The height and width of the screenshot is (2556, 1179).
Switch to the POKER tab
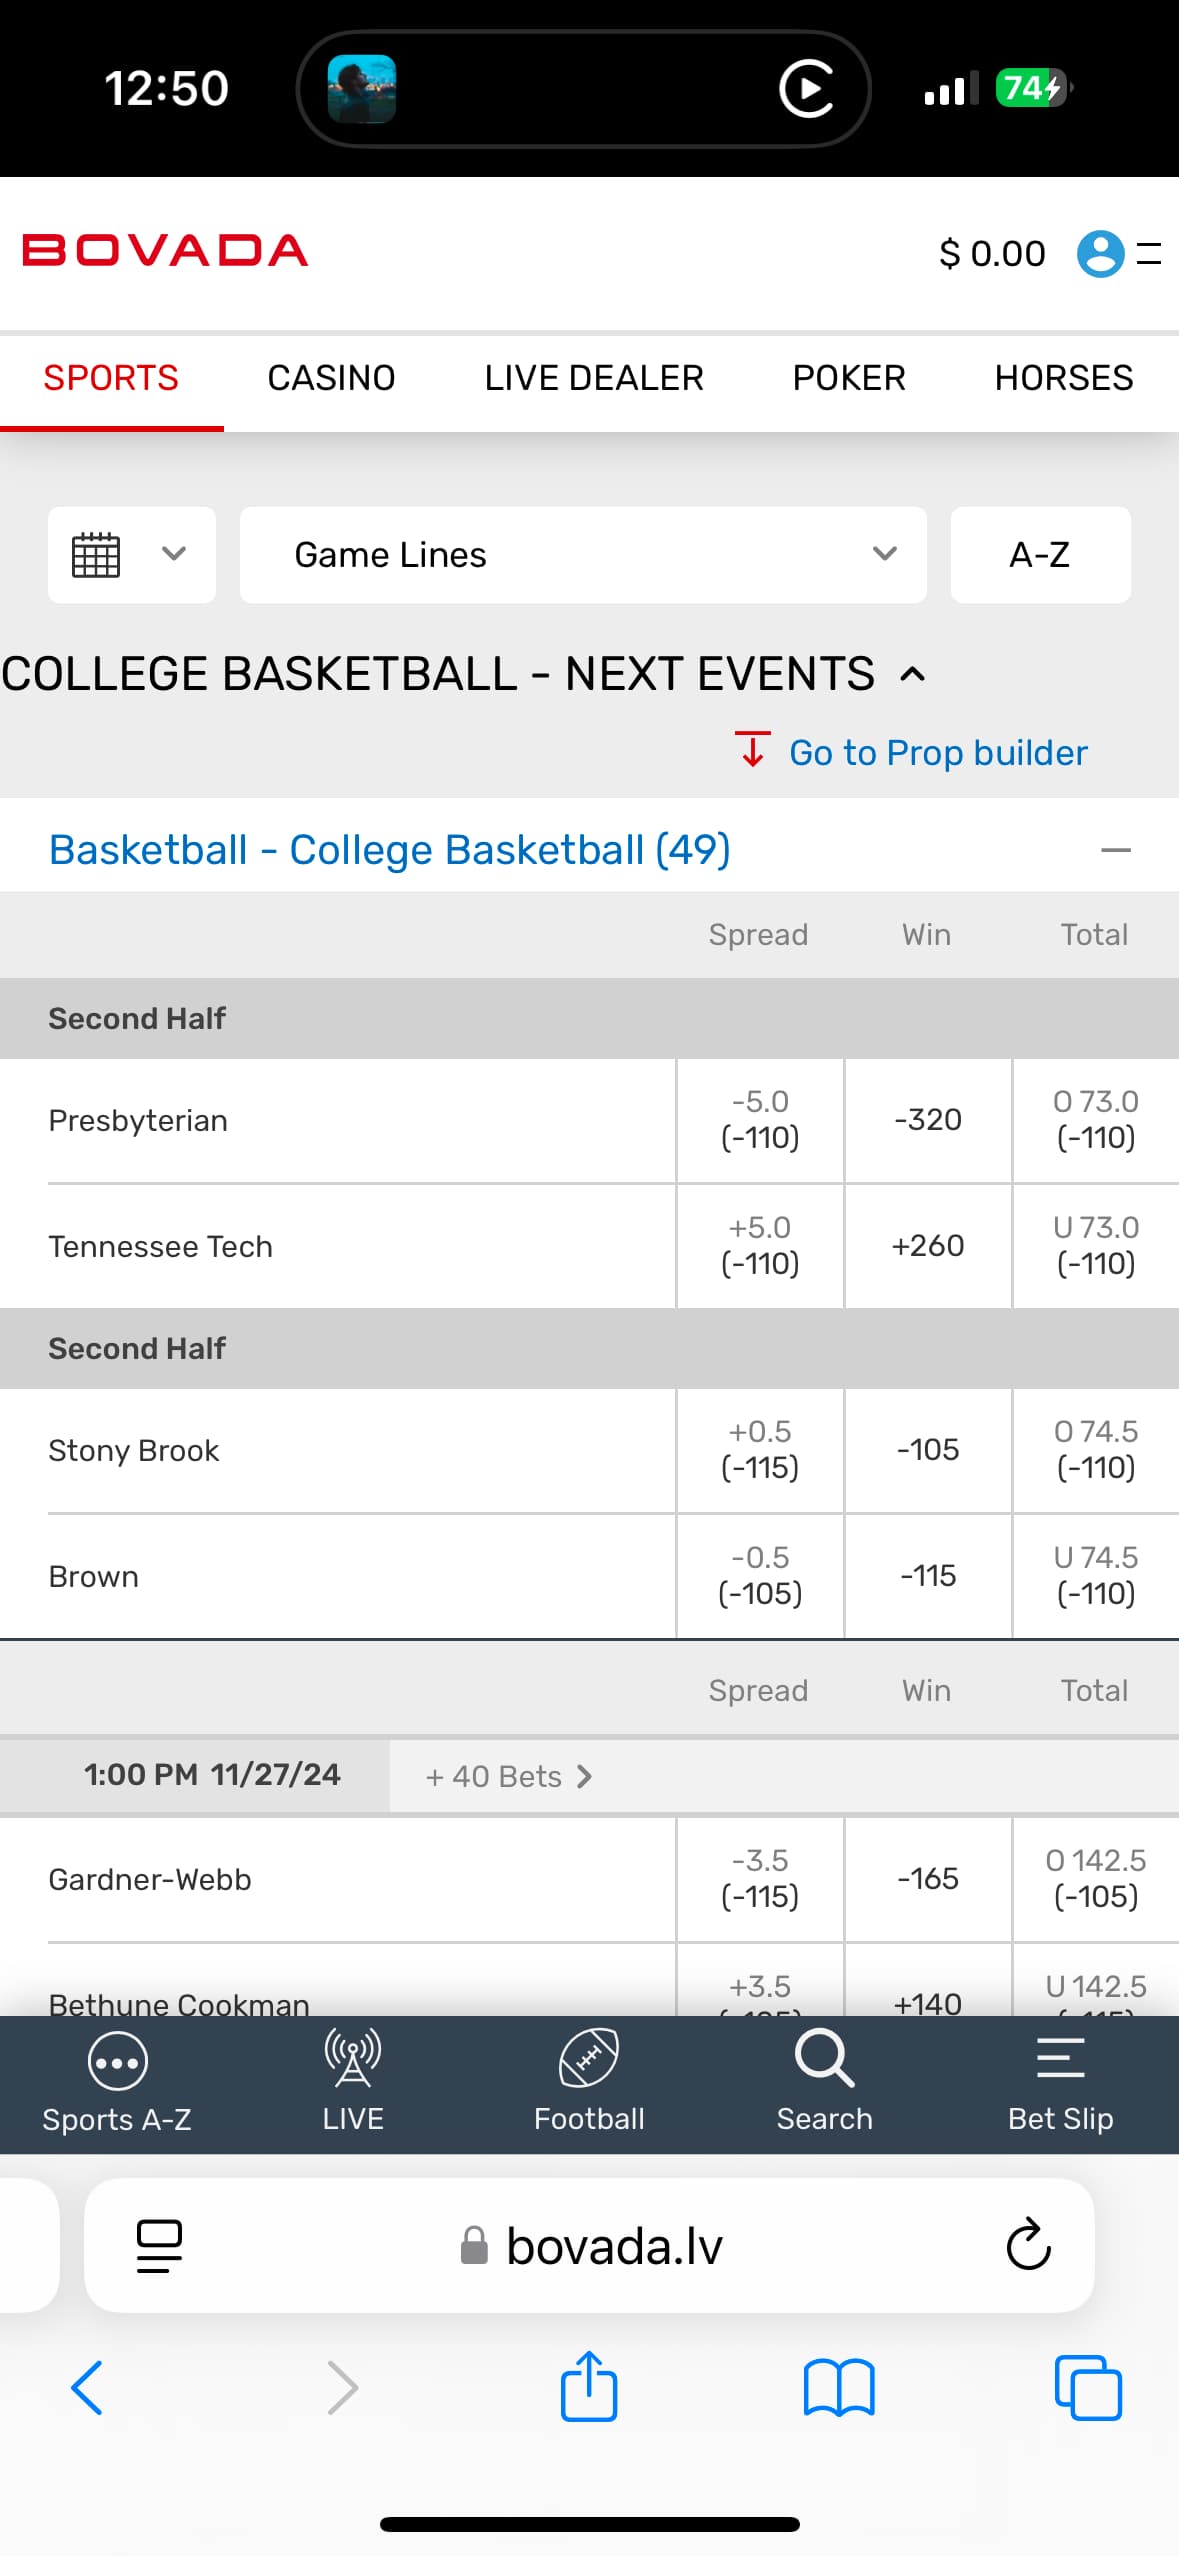tap(848, 378)
